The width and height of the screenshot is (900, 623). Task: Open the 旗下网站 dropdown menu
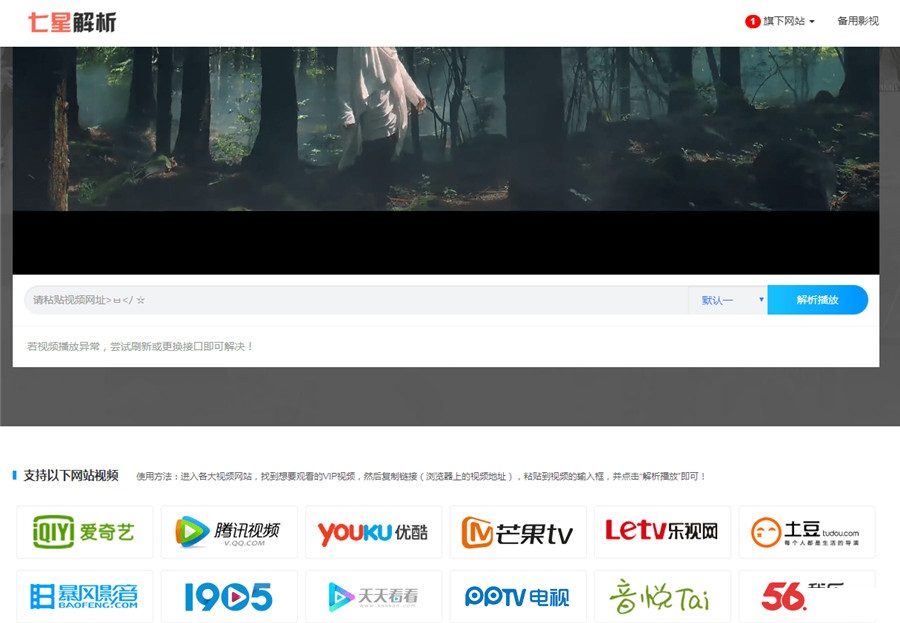788,21
